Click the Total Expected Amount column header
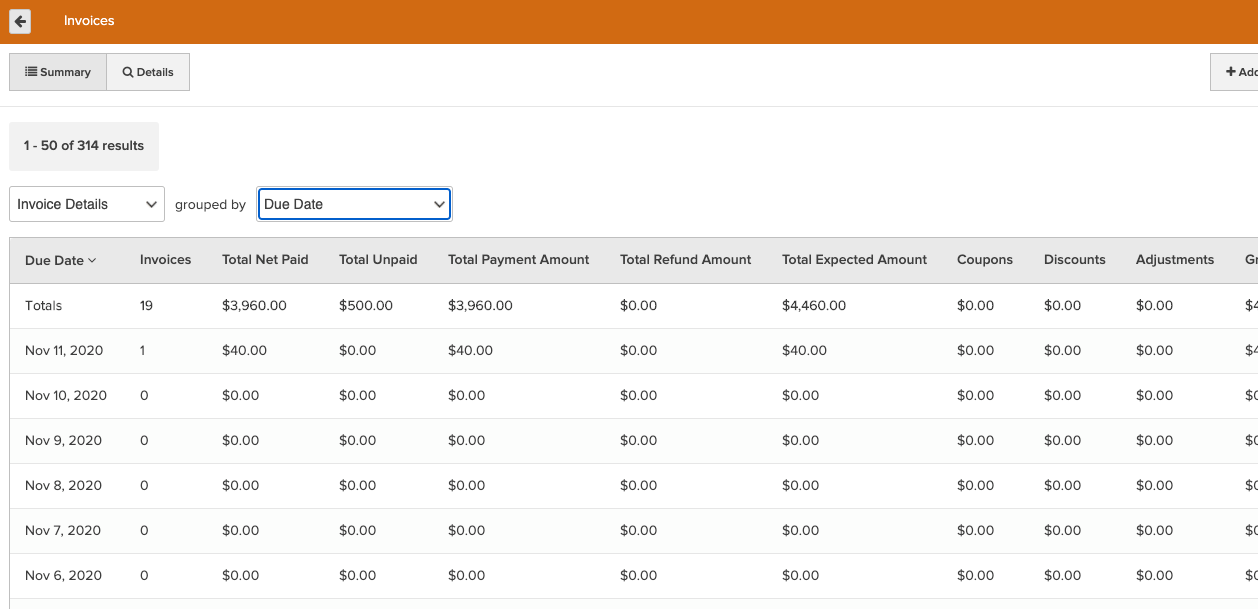Image resolution: width=1258 pixels, height=609 pixels. point(854,260)
